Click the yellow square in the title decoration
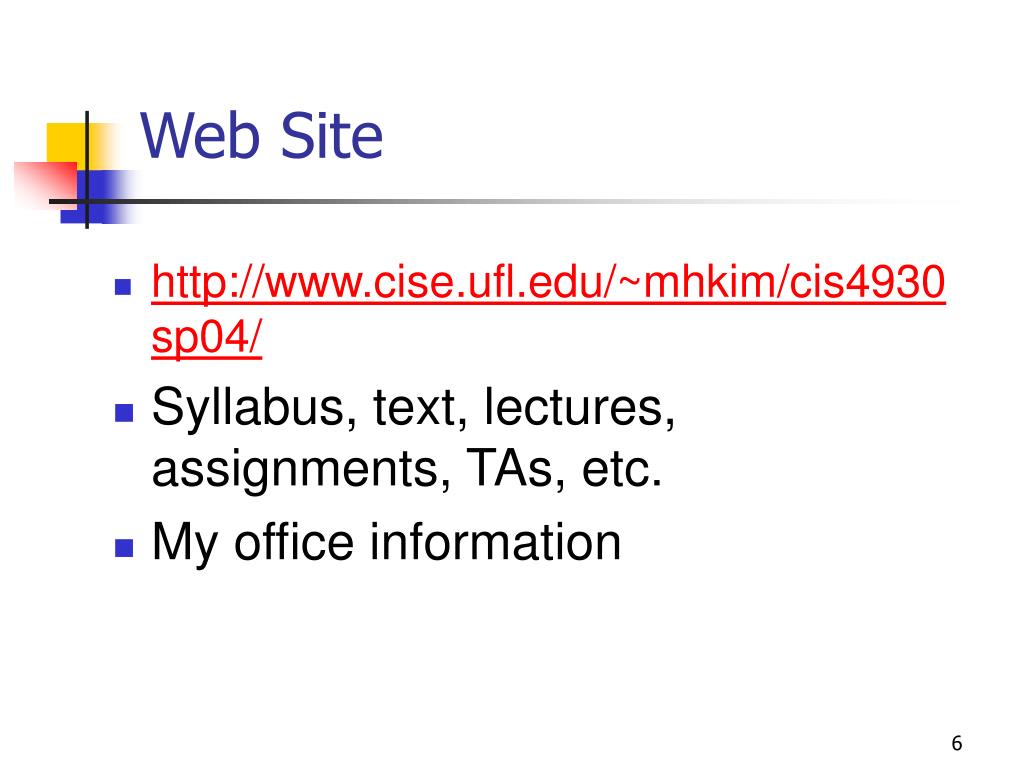 pos(69,145)
